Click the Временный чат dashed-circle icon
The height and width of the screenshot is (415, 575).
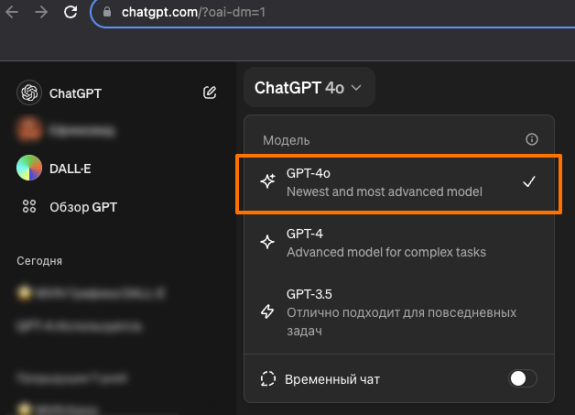point(268,379)
